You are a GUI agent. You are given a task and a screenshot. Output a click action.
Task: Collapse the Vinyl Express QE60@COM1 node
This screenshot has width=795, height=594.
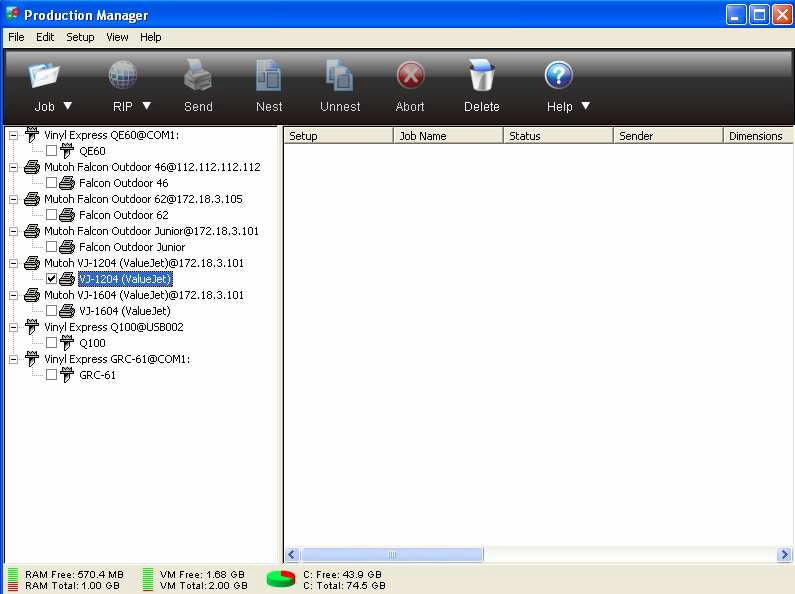14,135
